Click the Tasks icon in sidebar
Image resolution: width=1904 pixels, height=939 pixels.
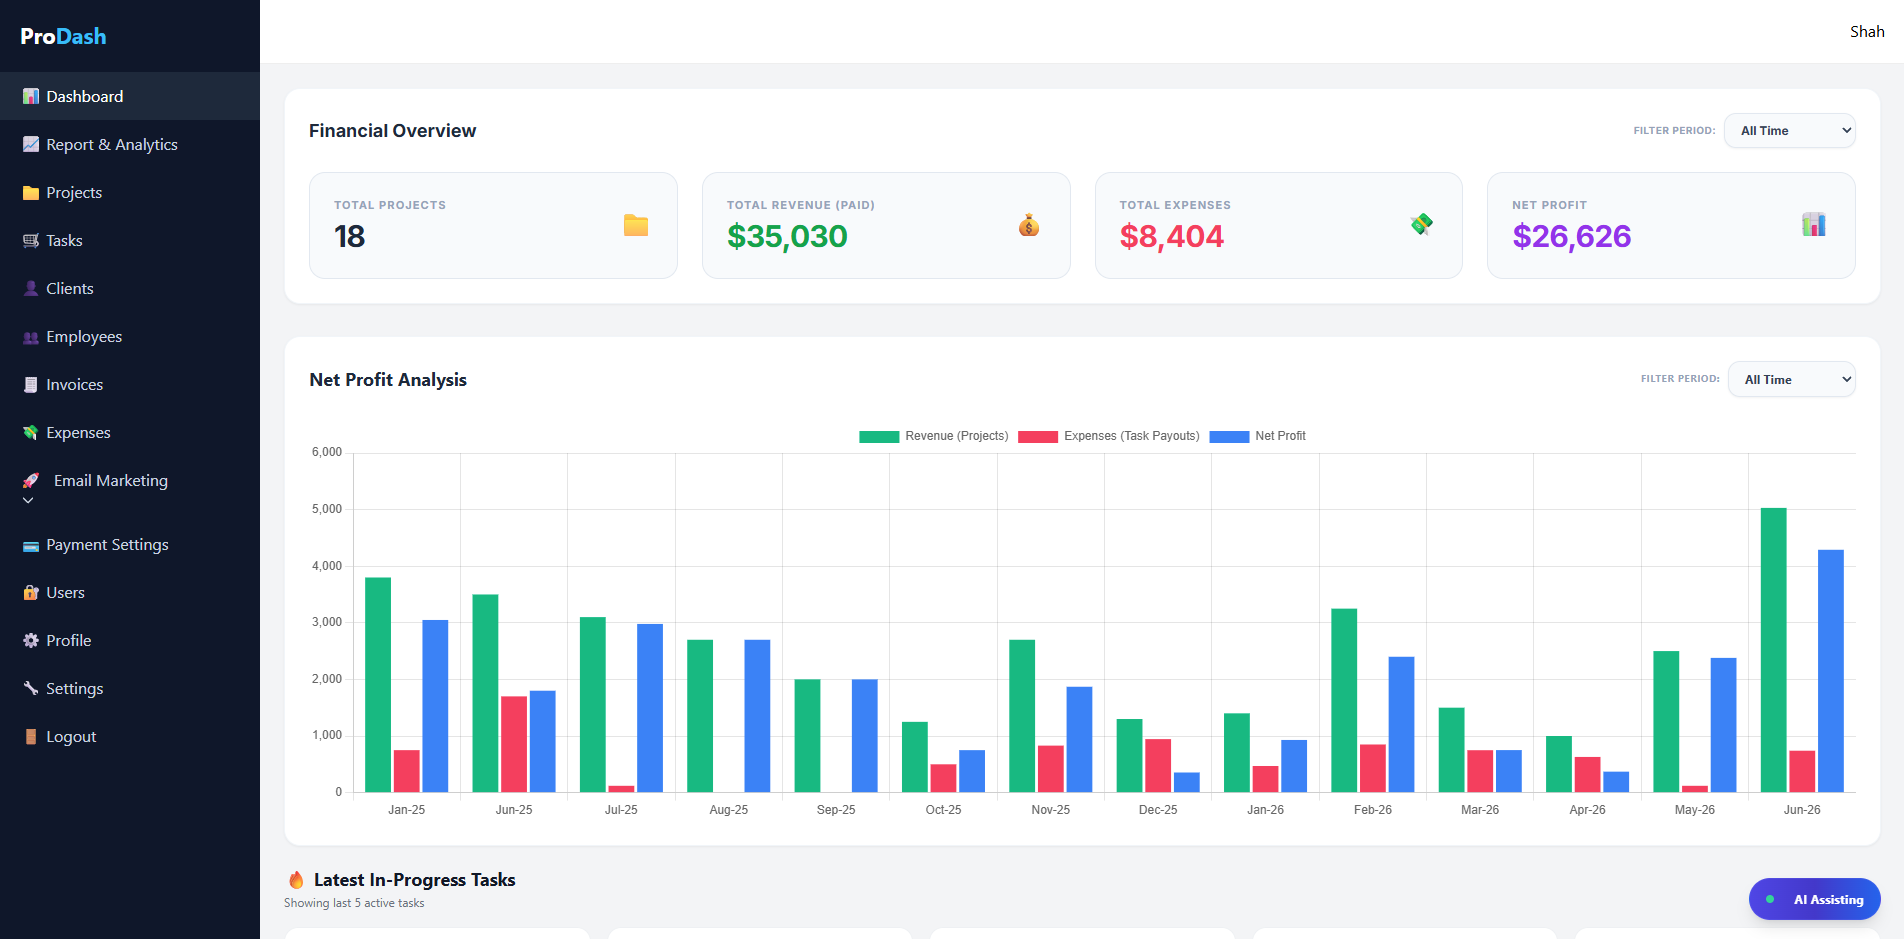[31, 241]
